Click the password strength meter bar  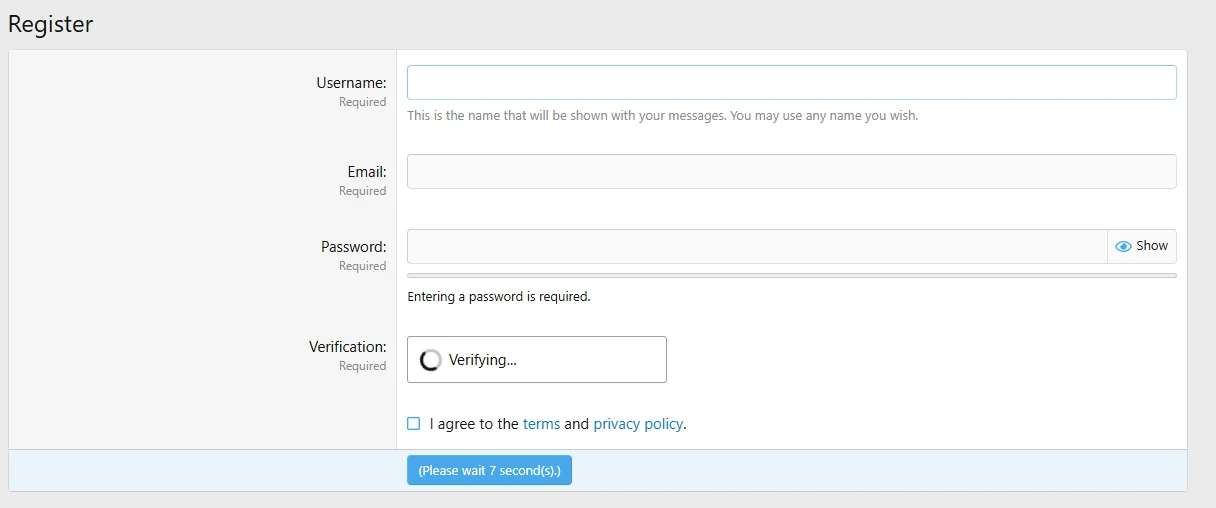791,275
